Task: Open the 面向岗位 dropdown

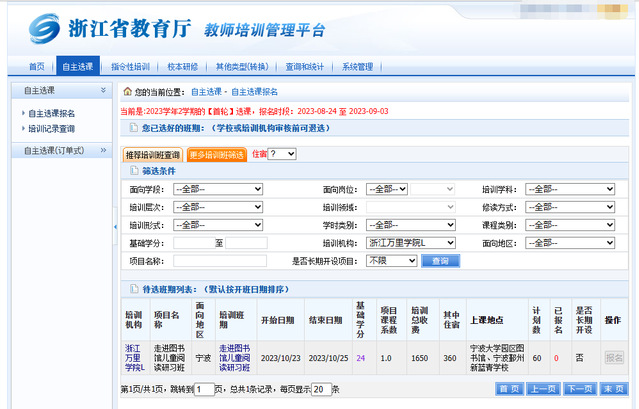Action: (387, 189)
